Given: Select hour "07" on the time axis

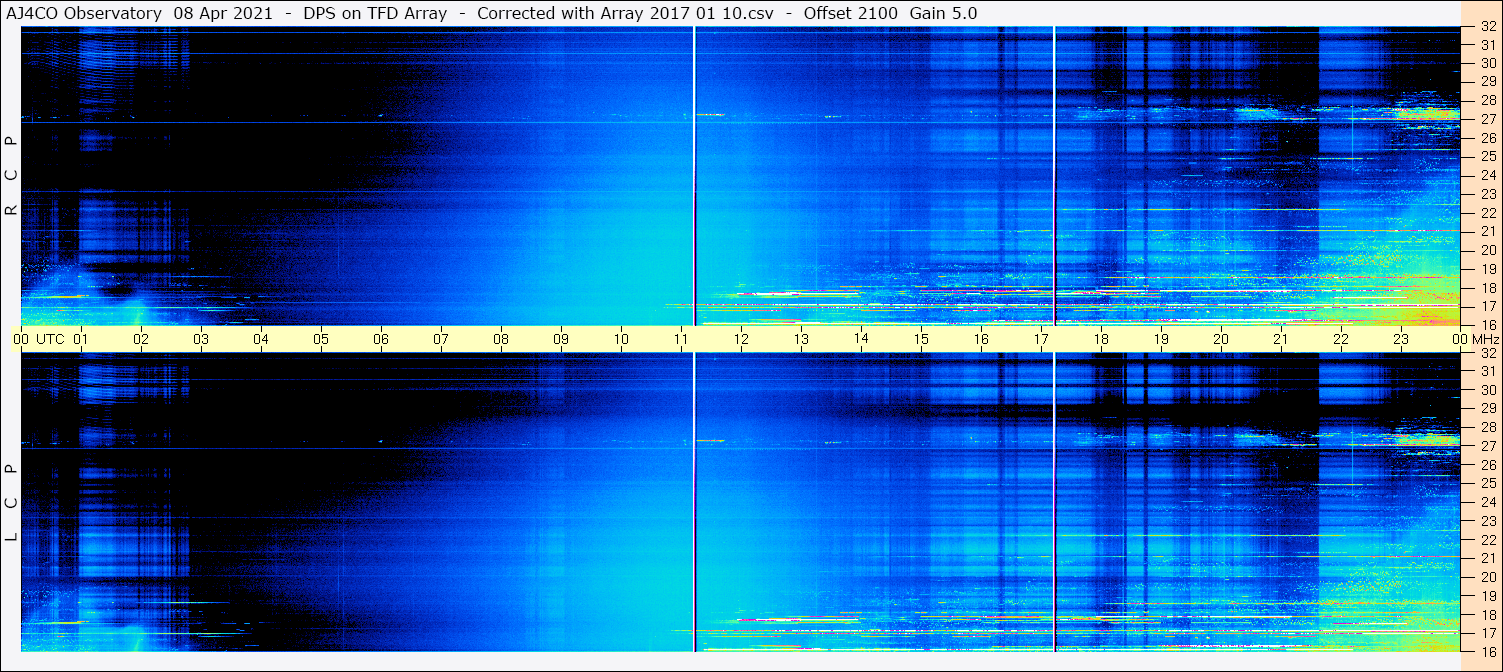Looking at the screenshot, I should (441, 339).
